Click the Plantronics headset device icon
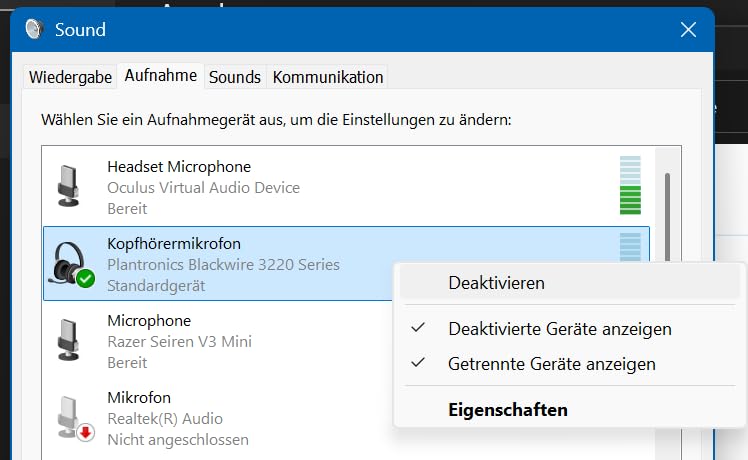The image size is (748, 460). [x=70, y=264]
